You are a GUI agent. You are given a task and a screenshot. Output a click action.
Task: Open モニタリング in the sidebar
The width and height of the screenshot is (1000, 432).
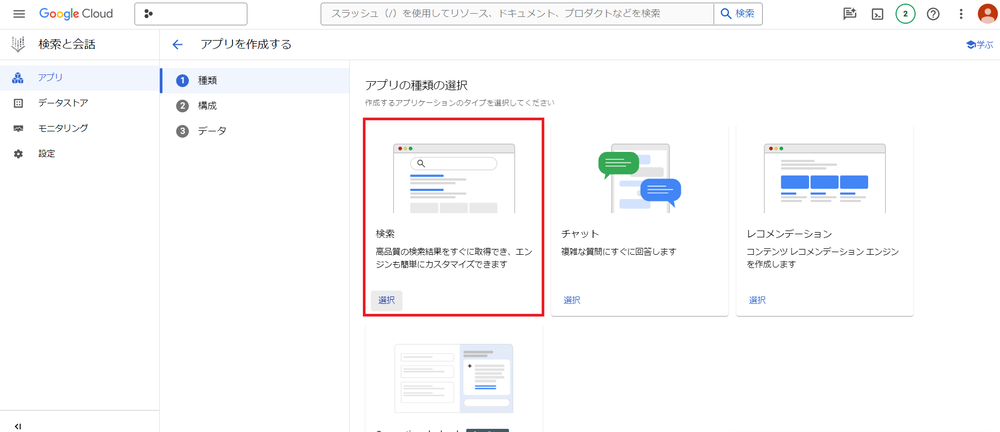tap(63, 128)
